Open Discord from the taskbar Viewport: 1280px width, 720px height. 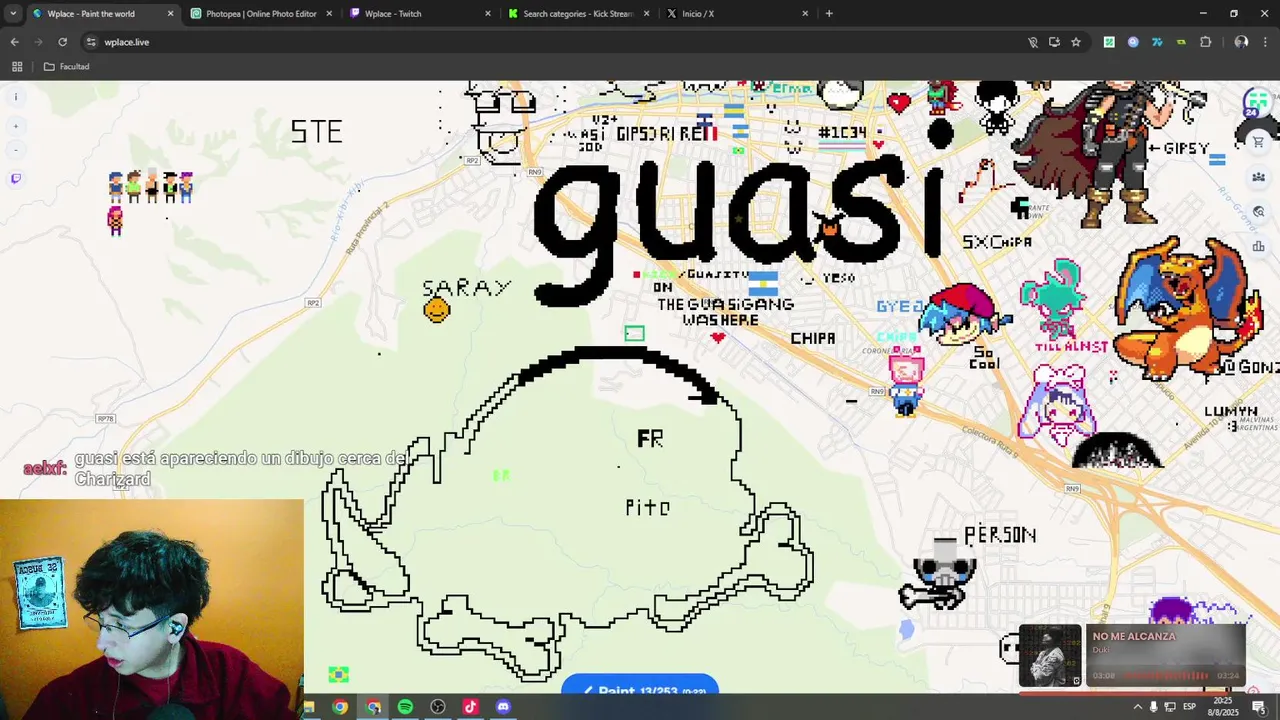[503, 707]
